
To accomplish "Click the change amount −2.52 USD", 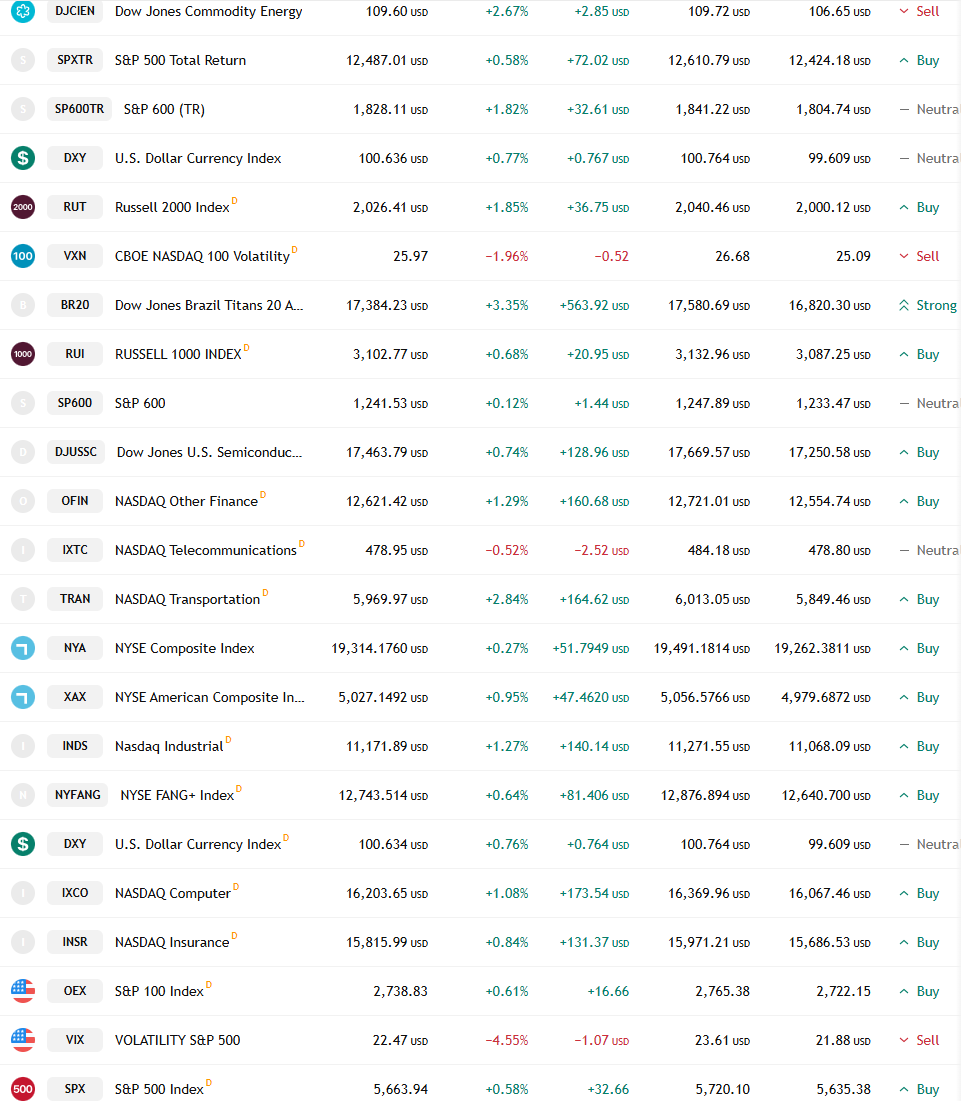I will point(602,550).
